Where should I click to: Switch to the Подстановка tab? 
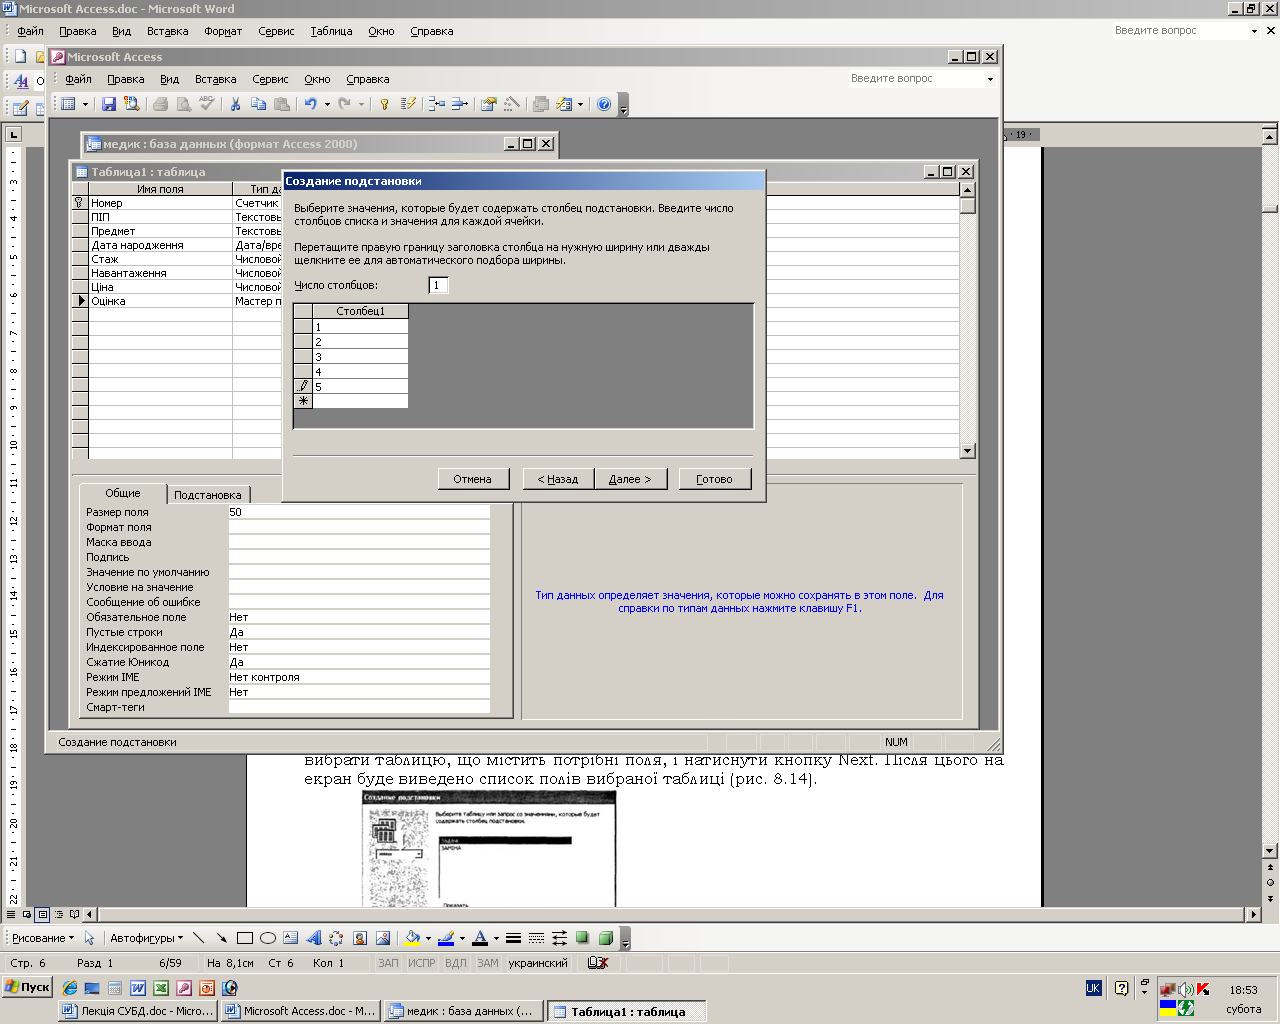click(x=207, y=495)
